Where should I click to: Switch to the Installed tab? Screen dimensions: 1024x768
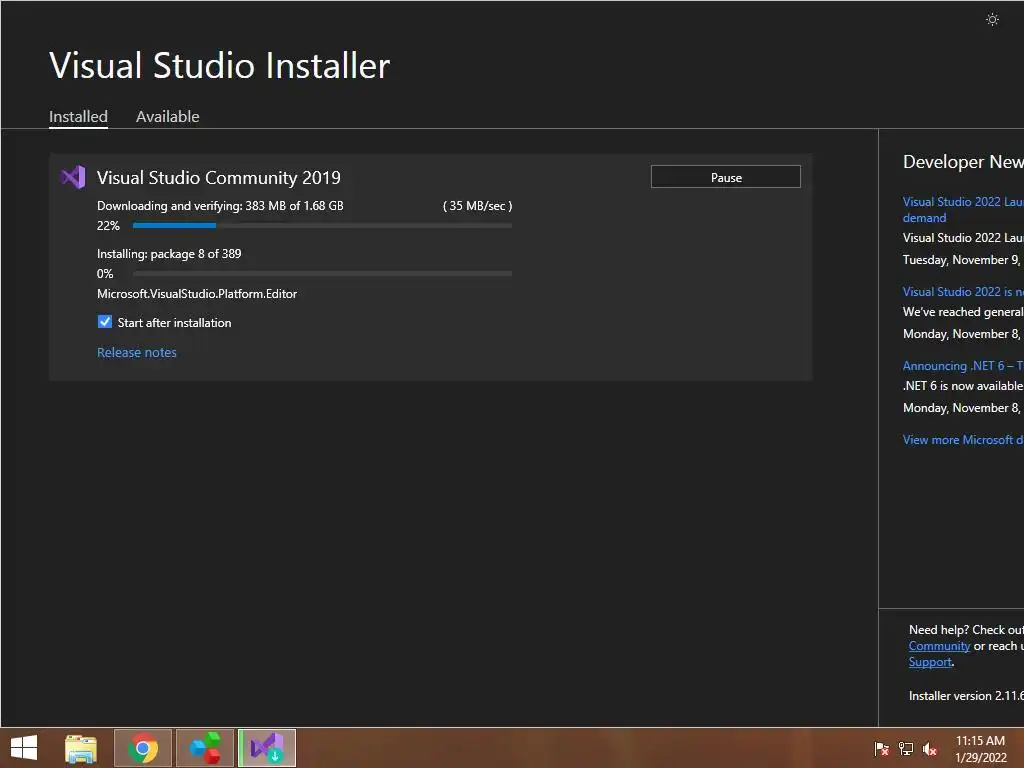(x=78, y=117)
